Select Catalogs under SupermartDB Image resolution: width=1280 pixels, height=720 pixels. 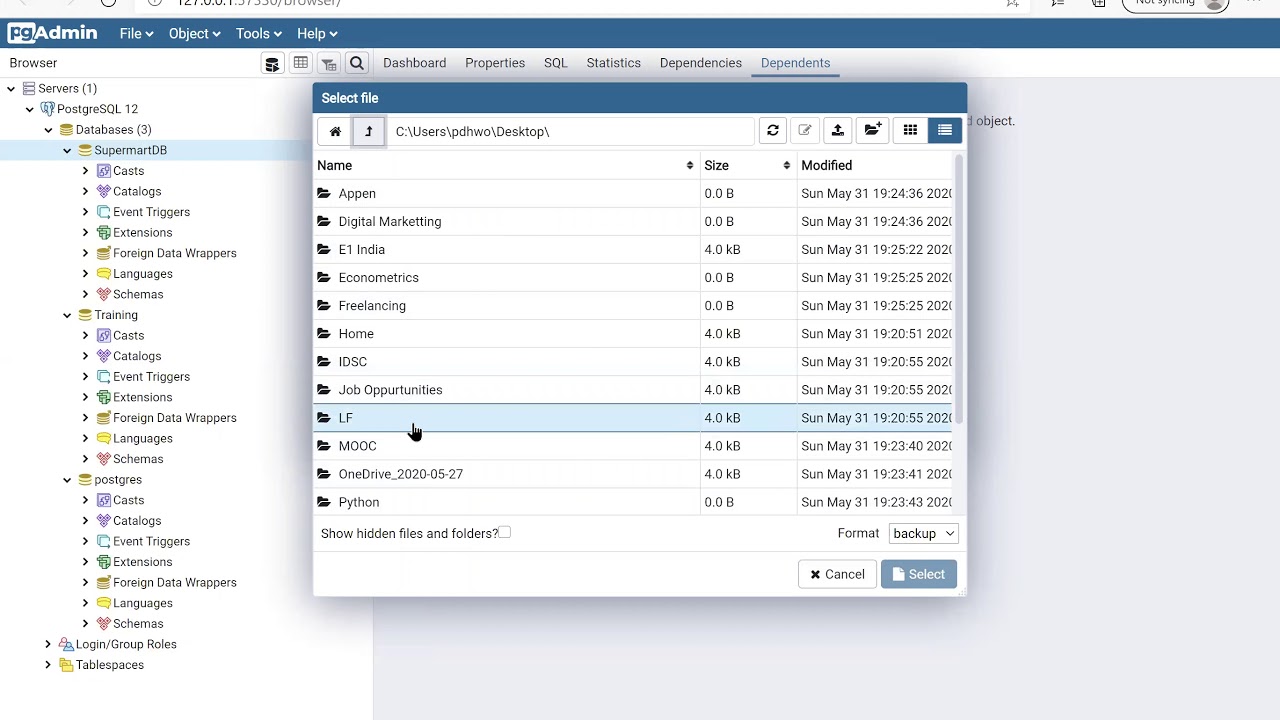pyautogui.click(x=137, y=191)
